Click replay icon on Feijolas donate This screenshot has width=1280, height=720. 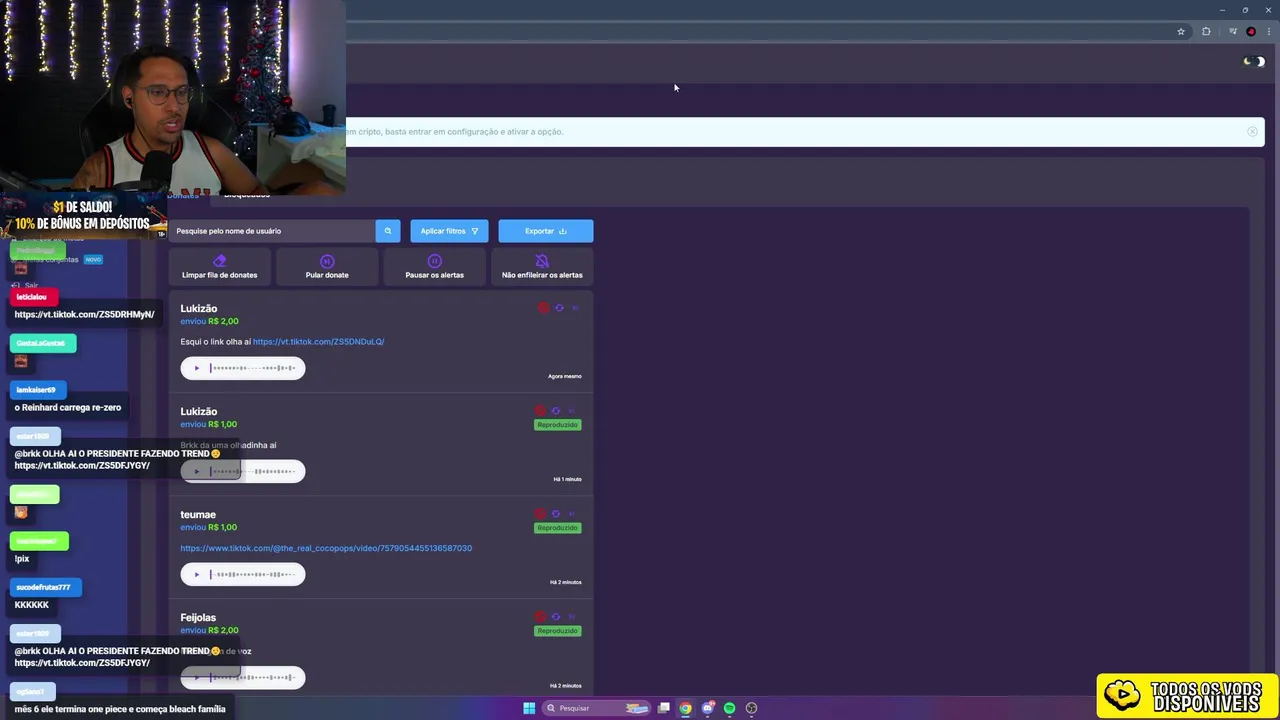coord(556,617)
